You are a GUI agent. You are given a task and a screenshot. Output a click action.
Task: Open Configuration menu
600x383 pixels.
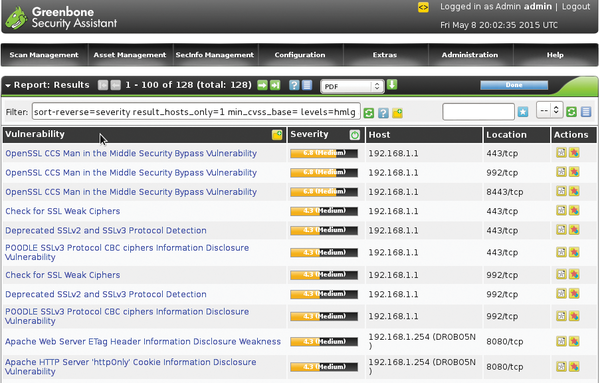[x=300, y=55]
